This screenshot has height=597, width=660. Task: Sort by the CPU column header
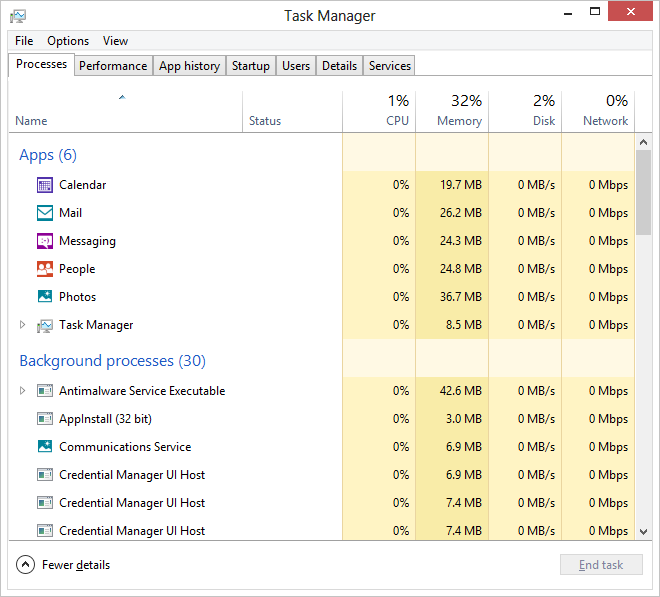click(379, 112)
